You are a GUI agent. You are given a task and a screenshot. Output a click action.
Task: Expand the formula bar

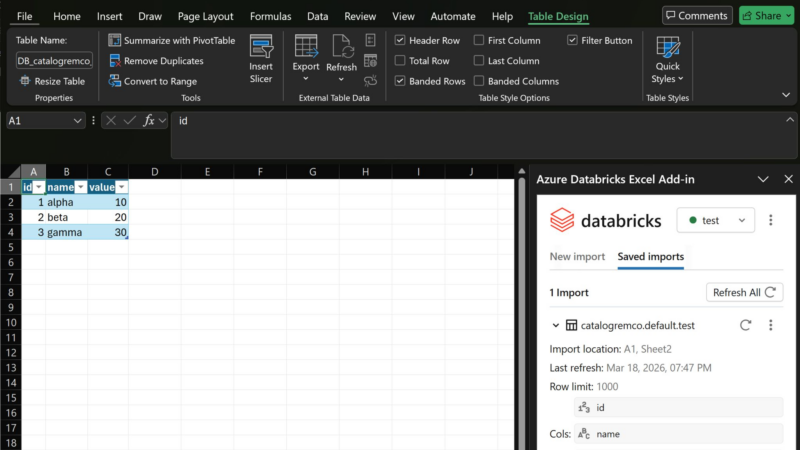[790, 119]
